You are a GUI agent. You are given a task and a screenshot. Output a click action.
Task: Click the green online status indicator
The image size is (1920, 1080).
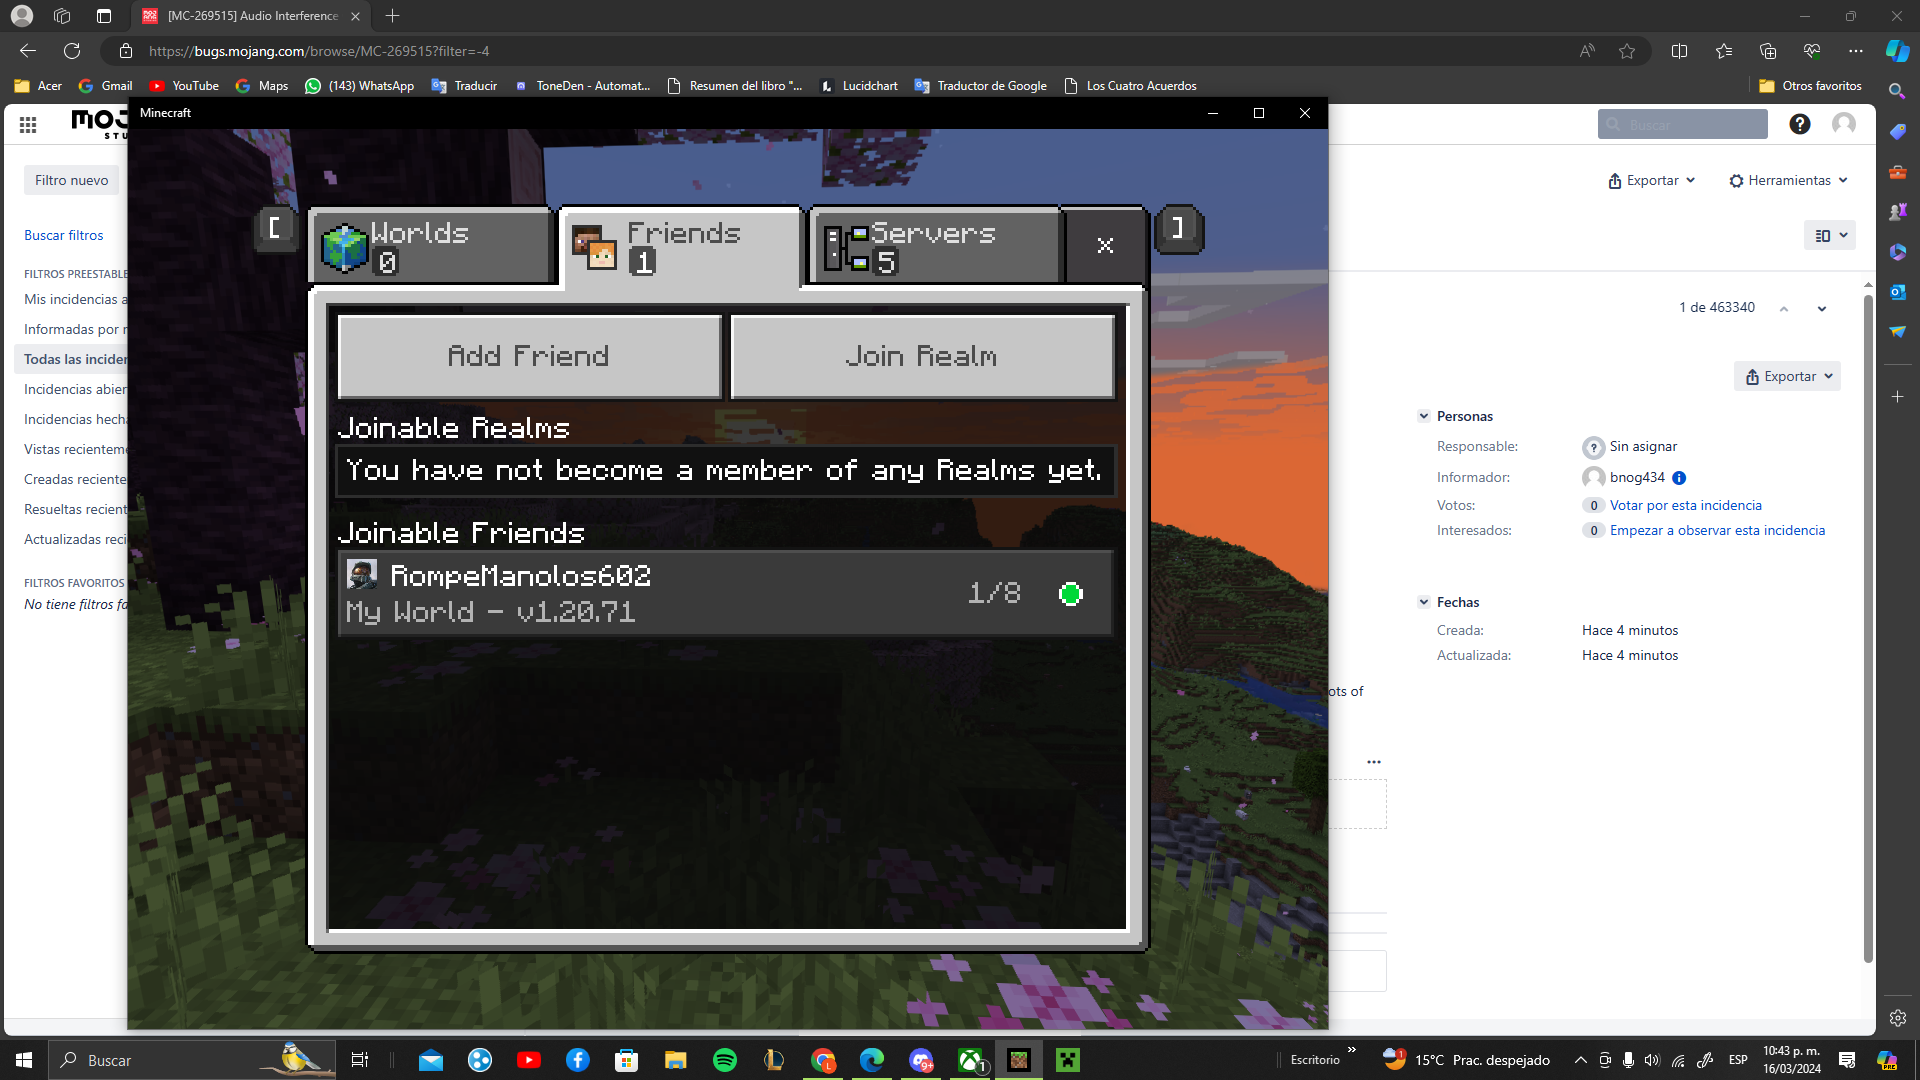pyautogui.click(x=1070, y=594)
